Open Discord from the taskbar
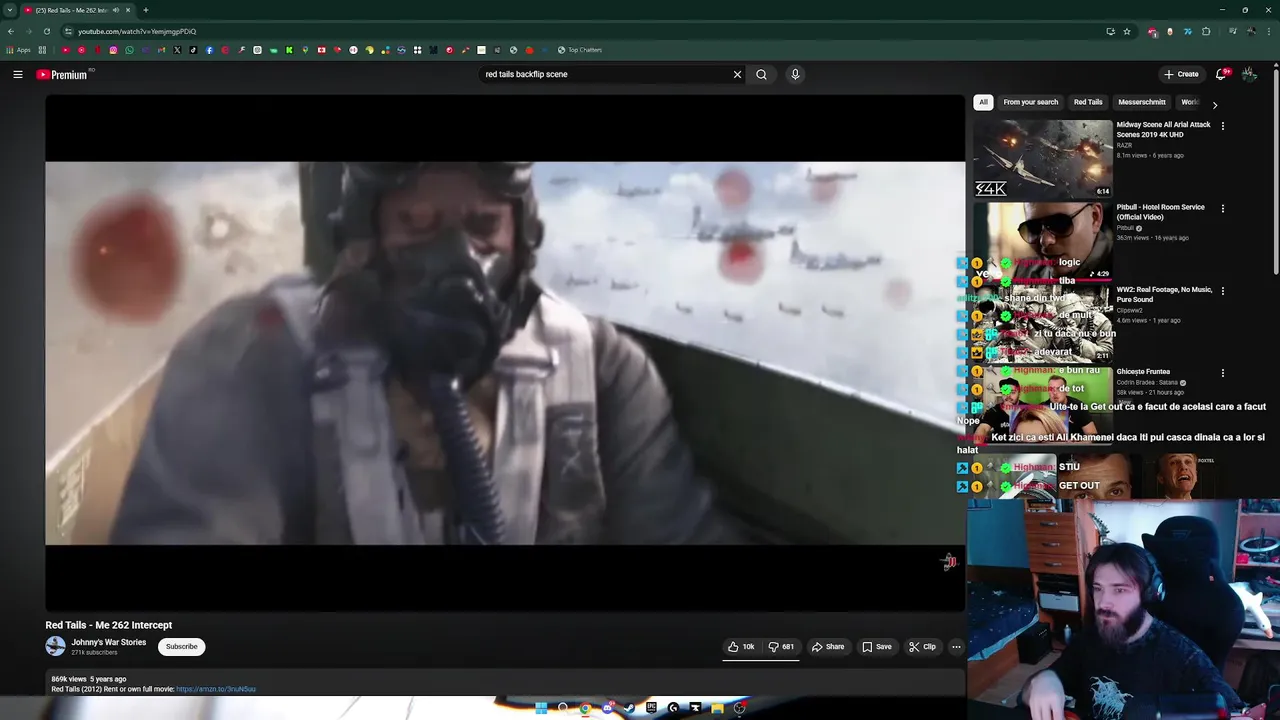 [607, 708]
